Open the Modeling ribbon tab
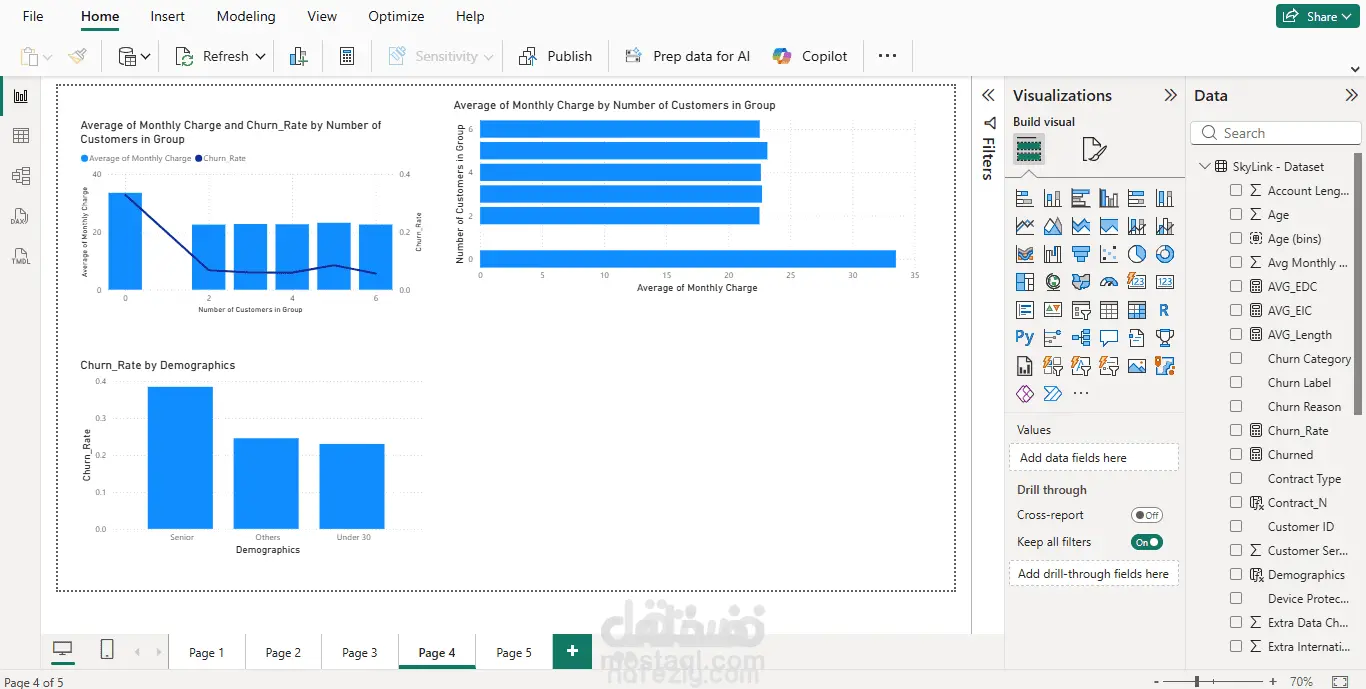Screen dimensions: 1366x689 [246, 16]
